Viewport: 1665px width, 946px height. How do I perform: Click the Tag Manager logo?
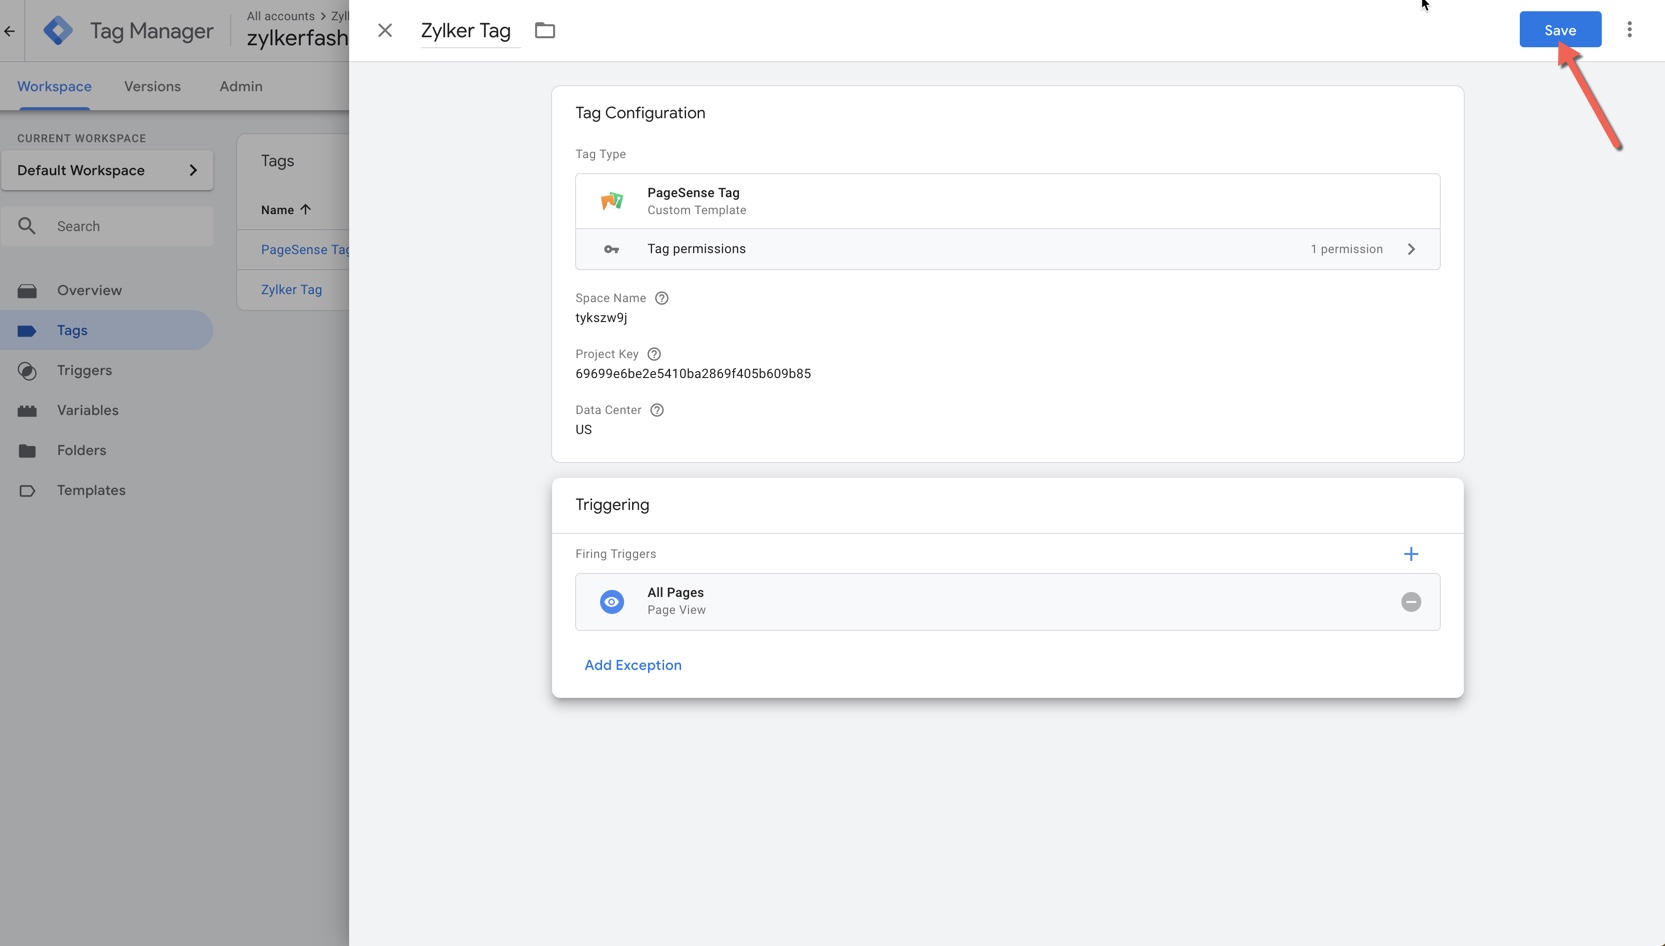click(58, 31)
